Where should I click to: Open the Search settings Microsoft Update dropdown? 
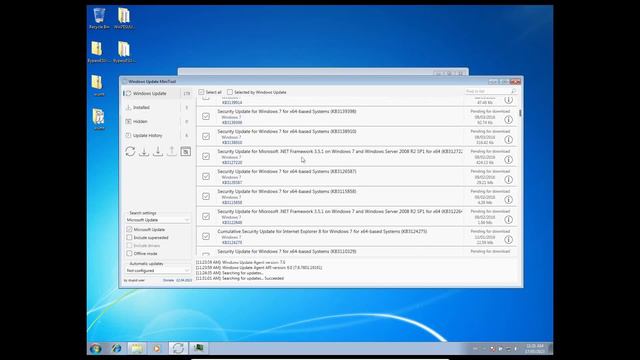click(158, 220)
